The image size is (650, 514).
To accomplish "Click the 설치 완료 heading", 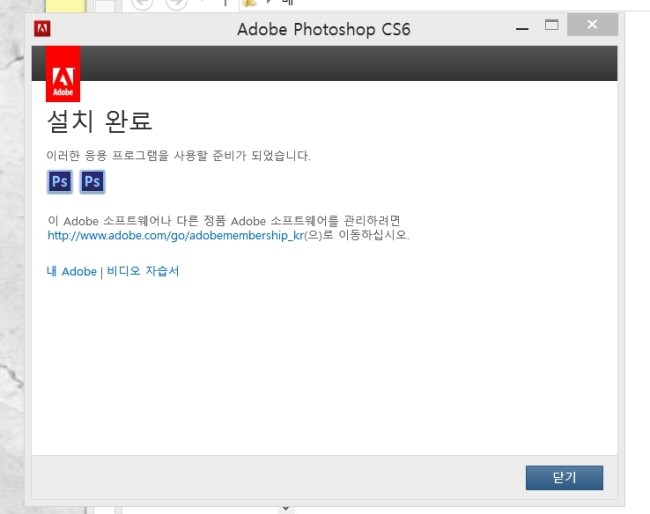I will point(99,121).
